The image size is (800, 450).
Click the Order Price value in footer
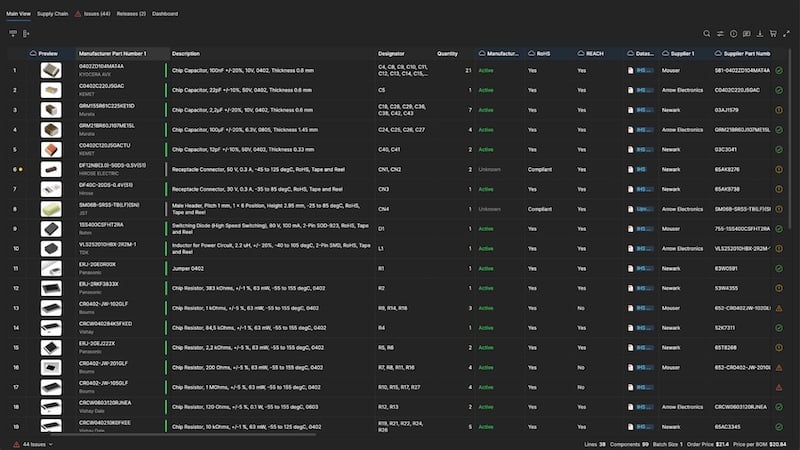(x=722, y=444)
